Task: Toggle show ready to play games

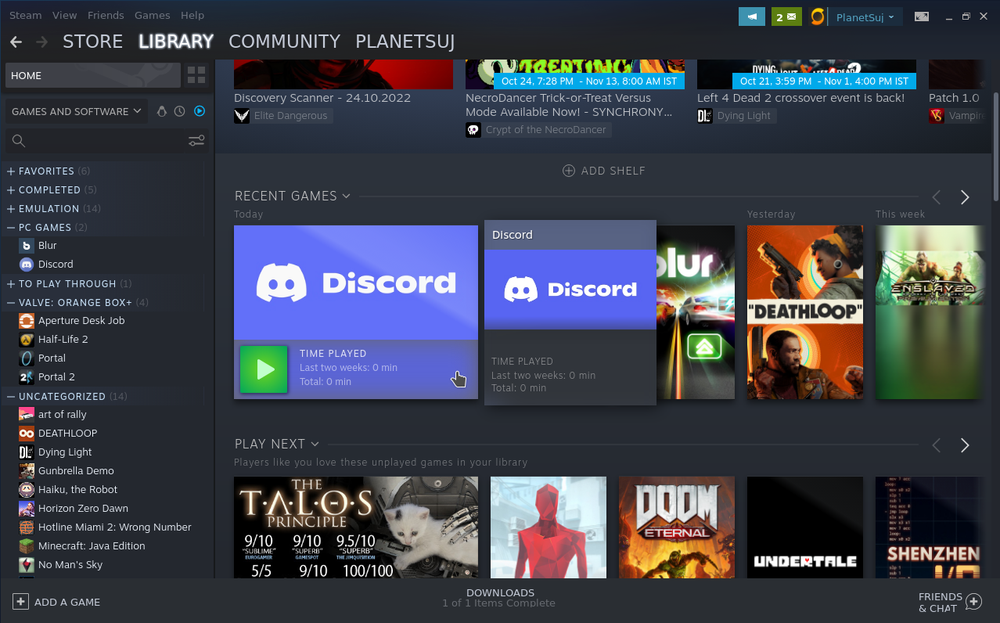Action: point(200,111)
